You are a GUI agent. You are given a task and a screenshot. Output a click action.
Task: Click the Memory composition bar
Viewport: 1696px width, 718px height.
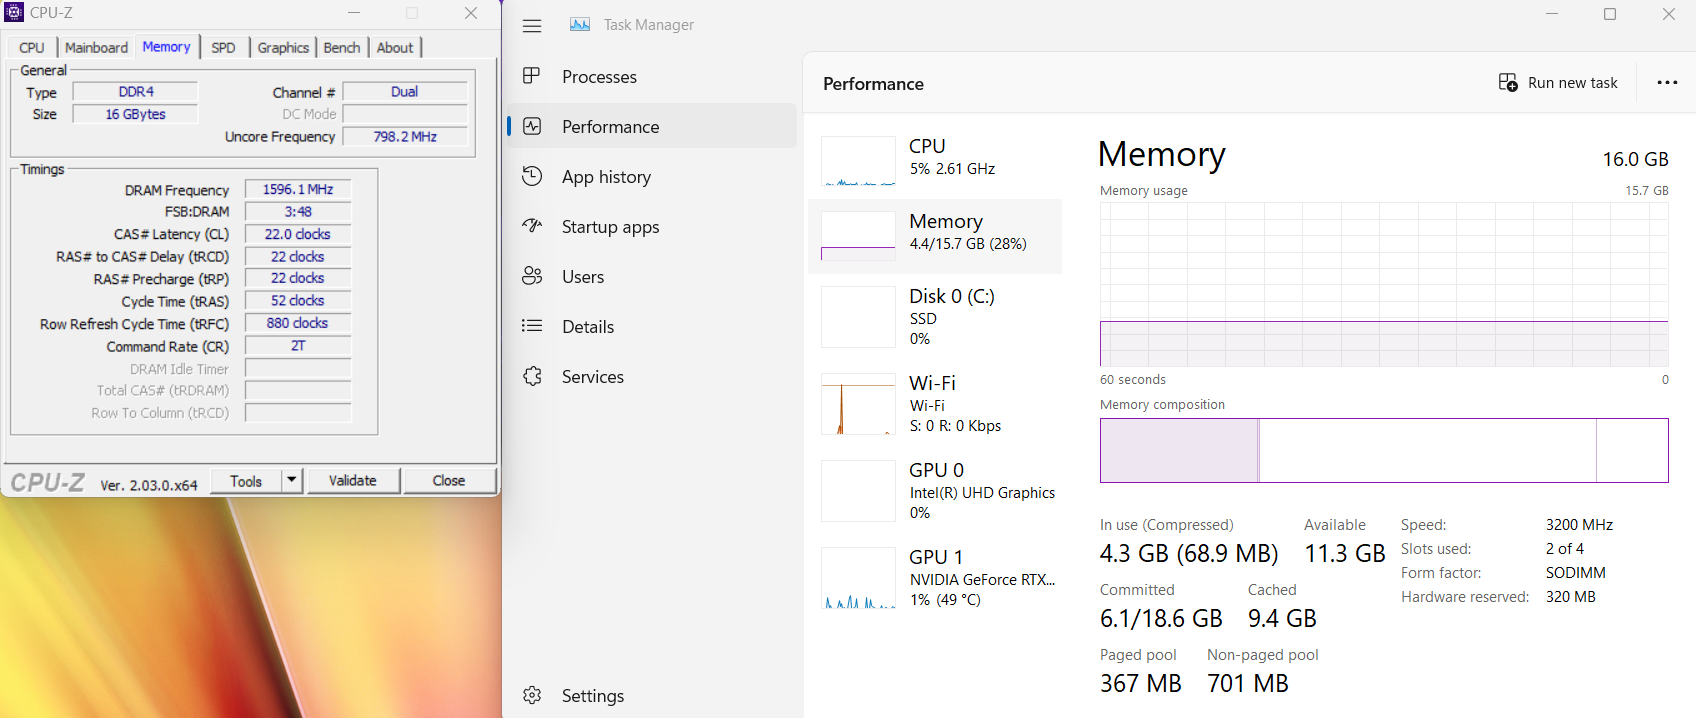(x=1384, y=450)
